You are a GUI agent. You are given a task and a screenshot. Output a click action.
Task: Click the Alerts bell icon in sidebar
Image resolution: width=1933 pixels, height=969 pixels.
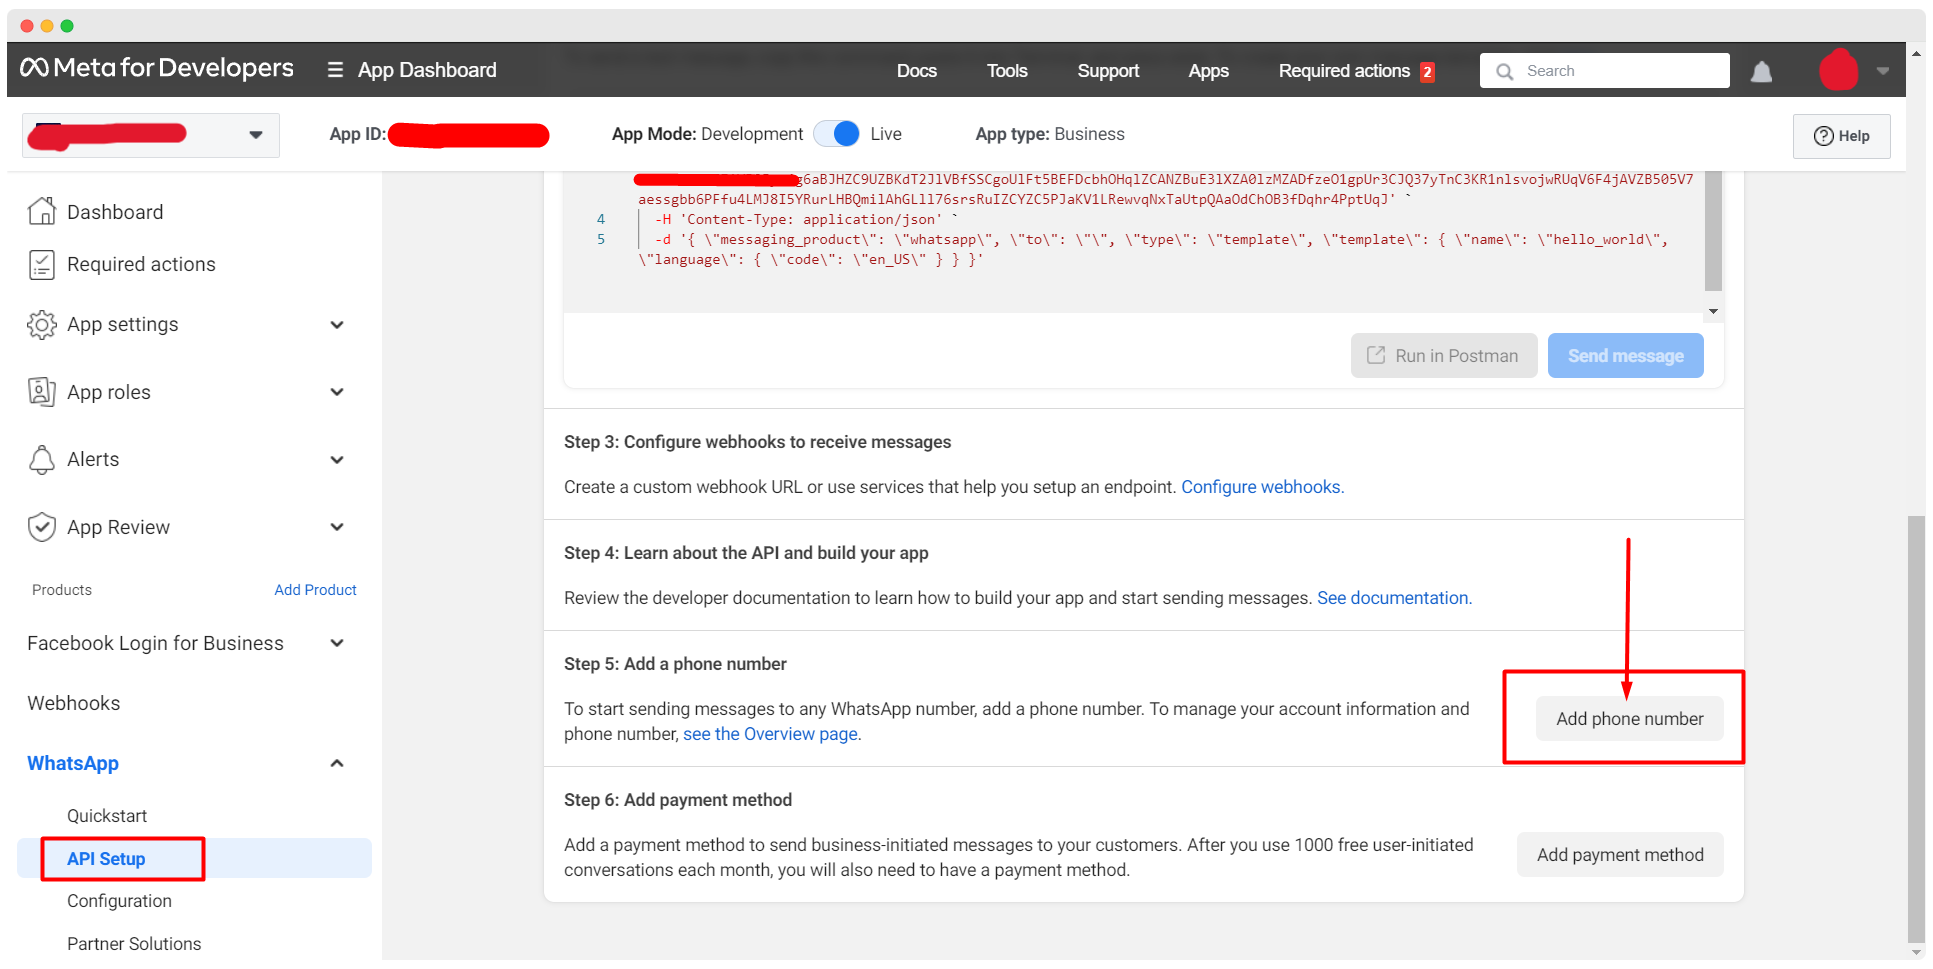(41, 459)
